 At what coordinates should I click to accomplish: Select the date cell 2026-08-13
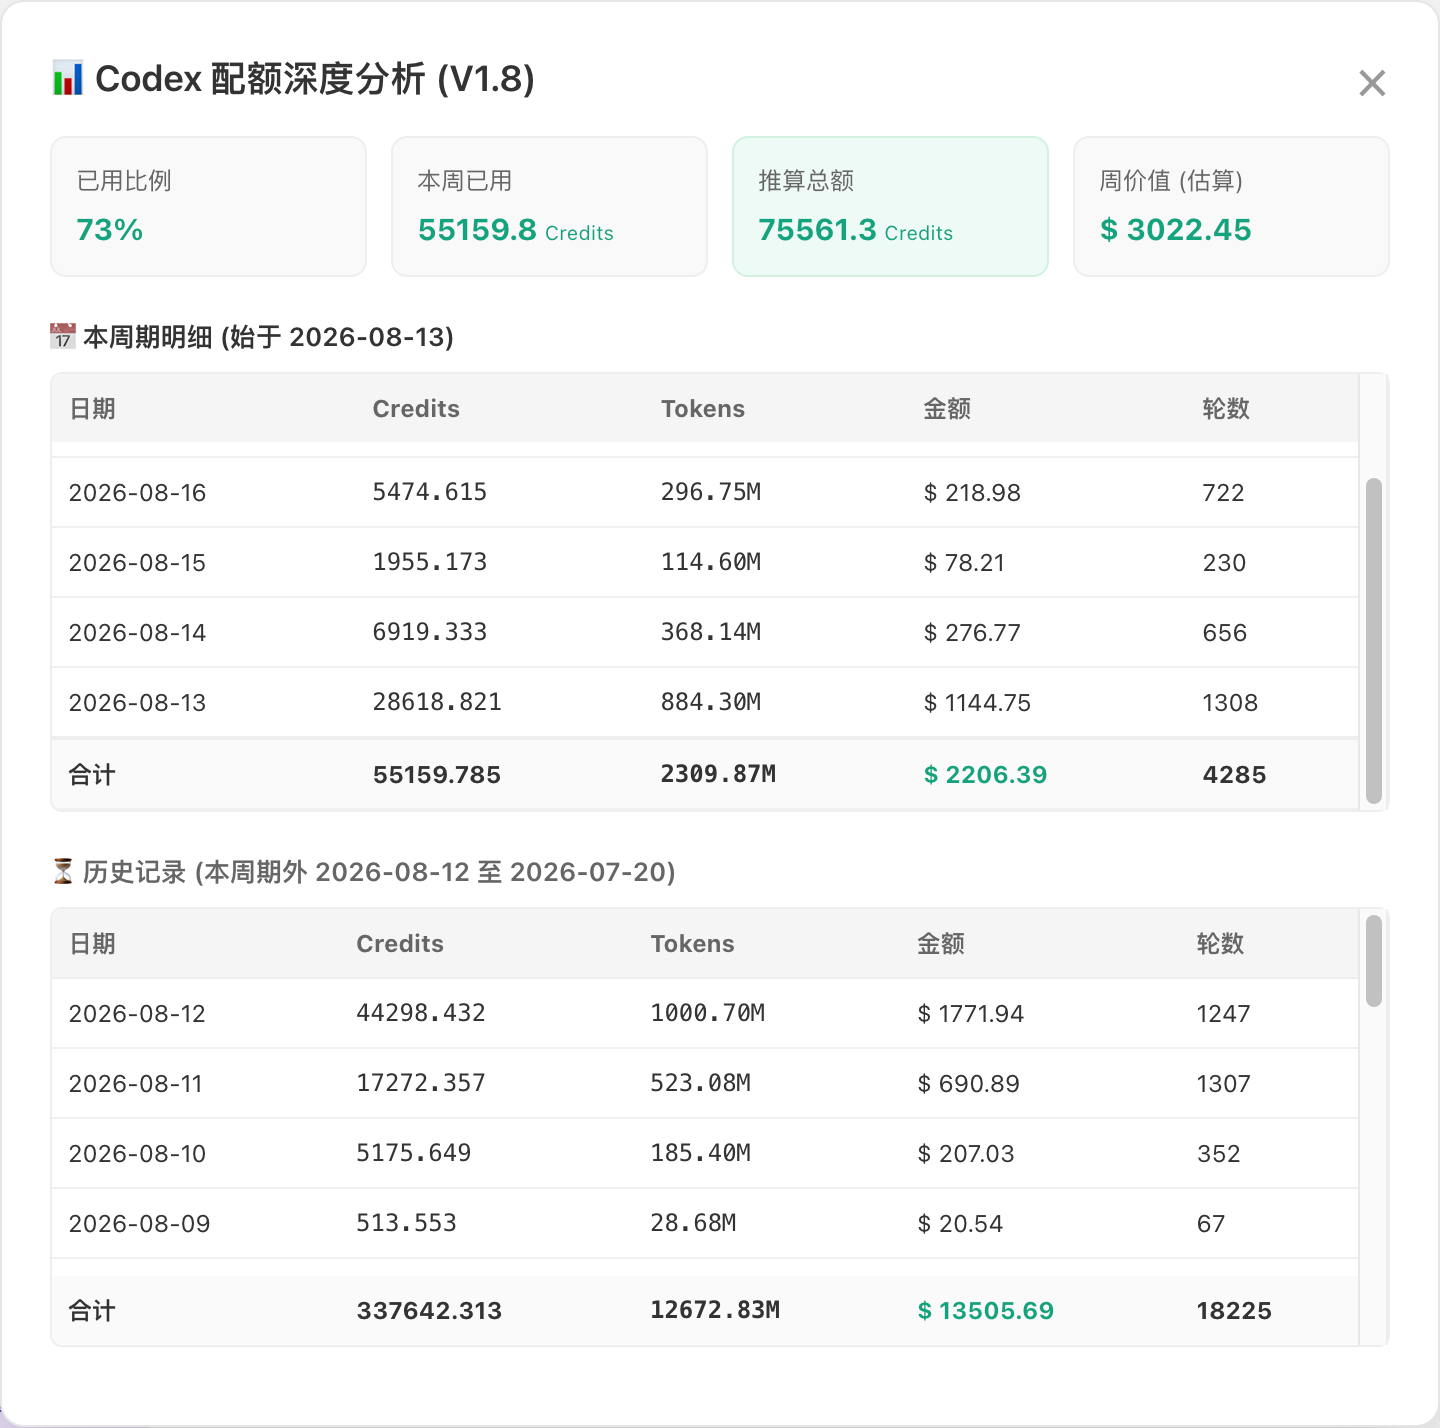click(137, 703)
